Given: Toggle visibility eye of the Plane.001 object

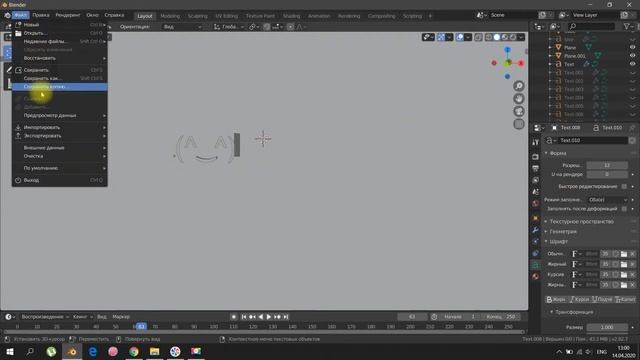Looking at the screenshot, I should 632,56.
